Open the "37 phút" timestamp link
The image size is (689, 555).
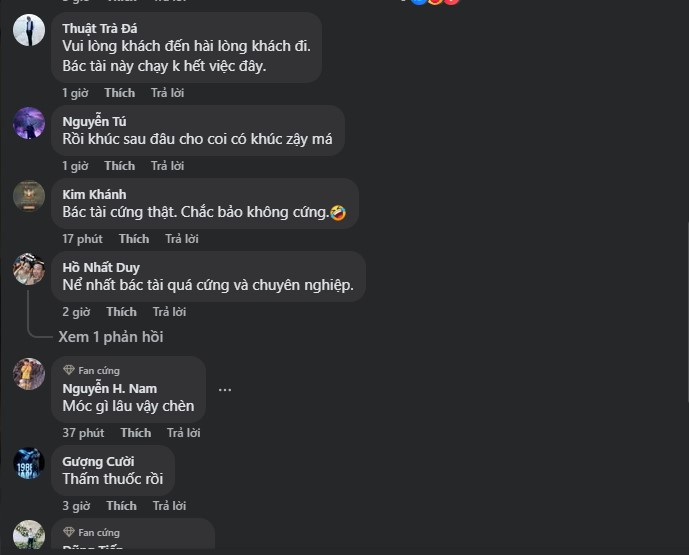pos(83,433)
